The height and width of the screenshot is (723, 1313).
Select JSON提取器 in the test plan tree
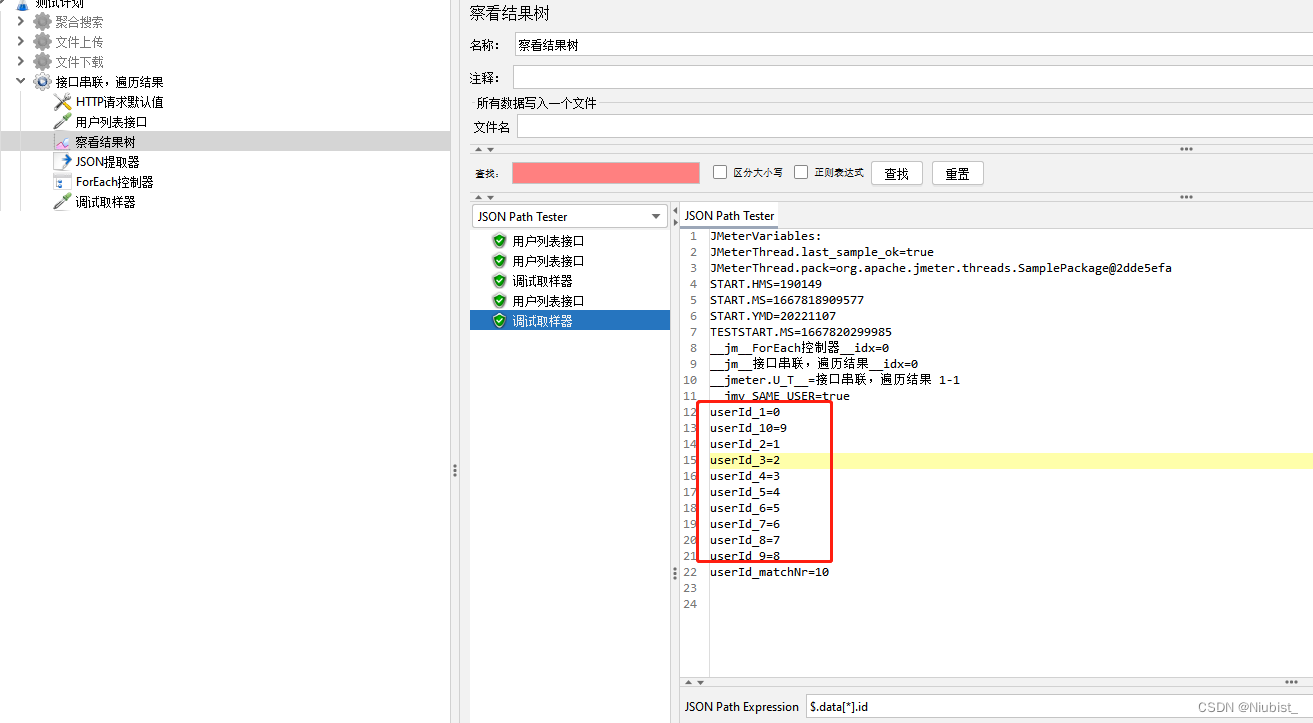108,162
